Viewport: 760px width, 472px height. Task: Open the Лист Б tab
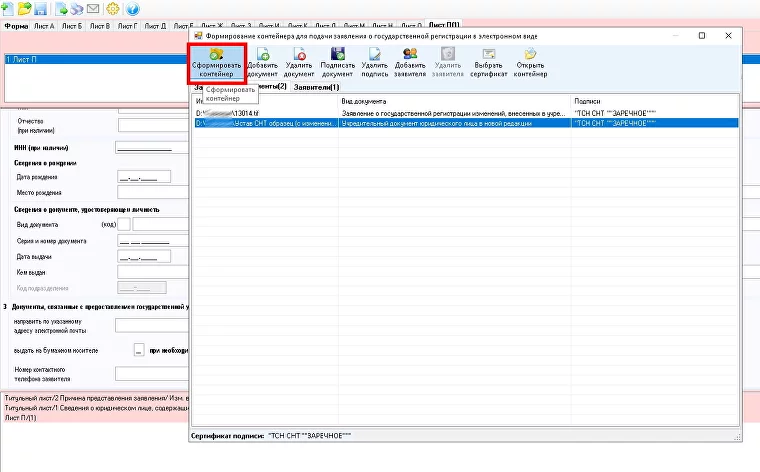pos(72,26)
